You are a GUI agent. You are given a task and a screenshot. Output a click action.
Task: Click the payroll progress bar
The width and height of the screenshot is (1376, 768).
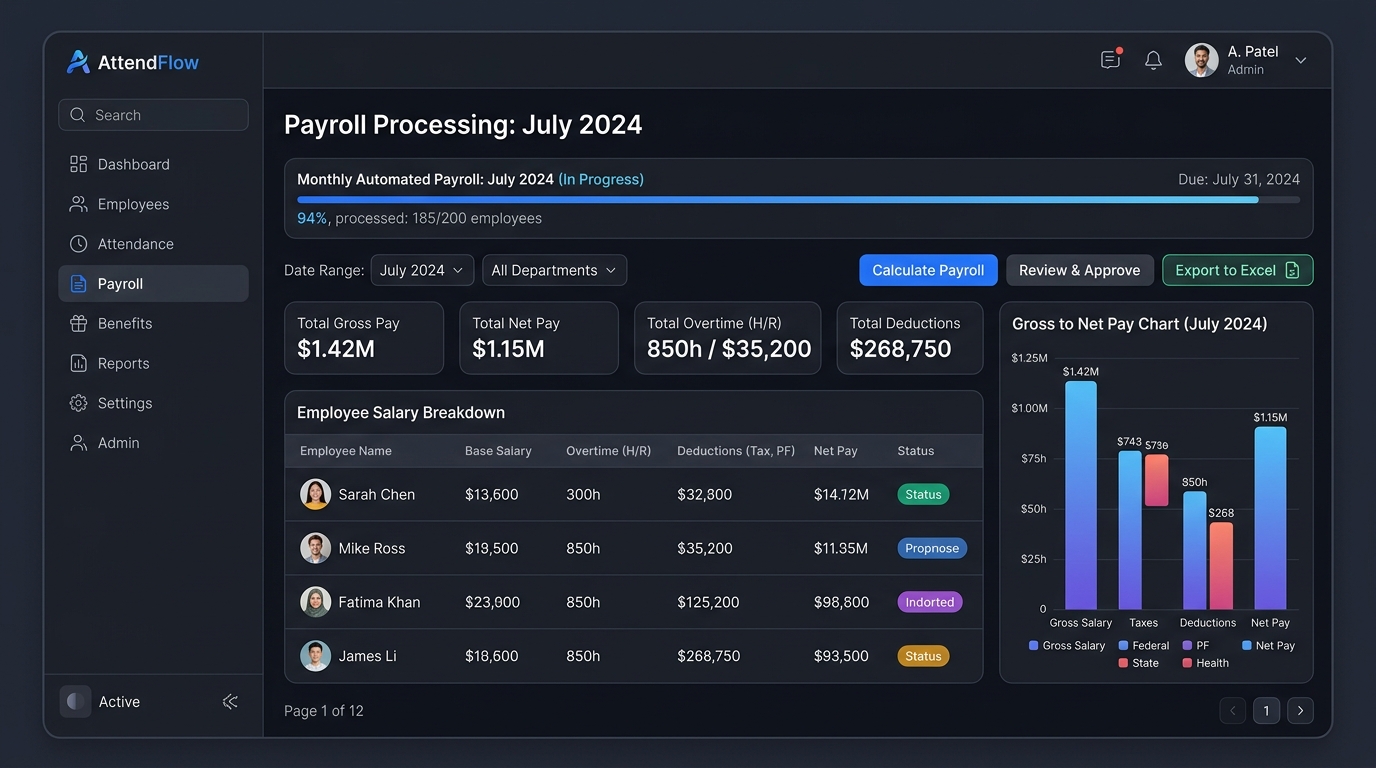point(799,200)
